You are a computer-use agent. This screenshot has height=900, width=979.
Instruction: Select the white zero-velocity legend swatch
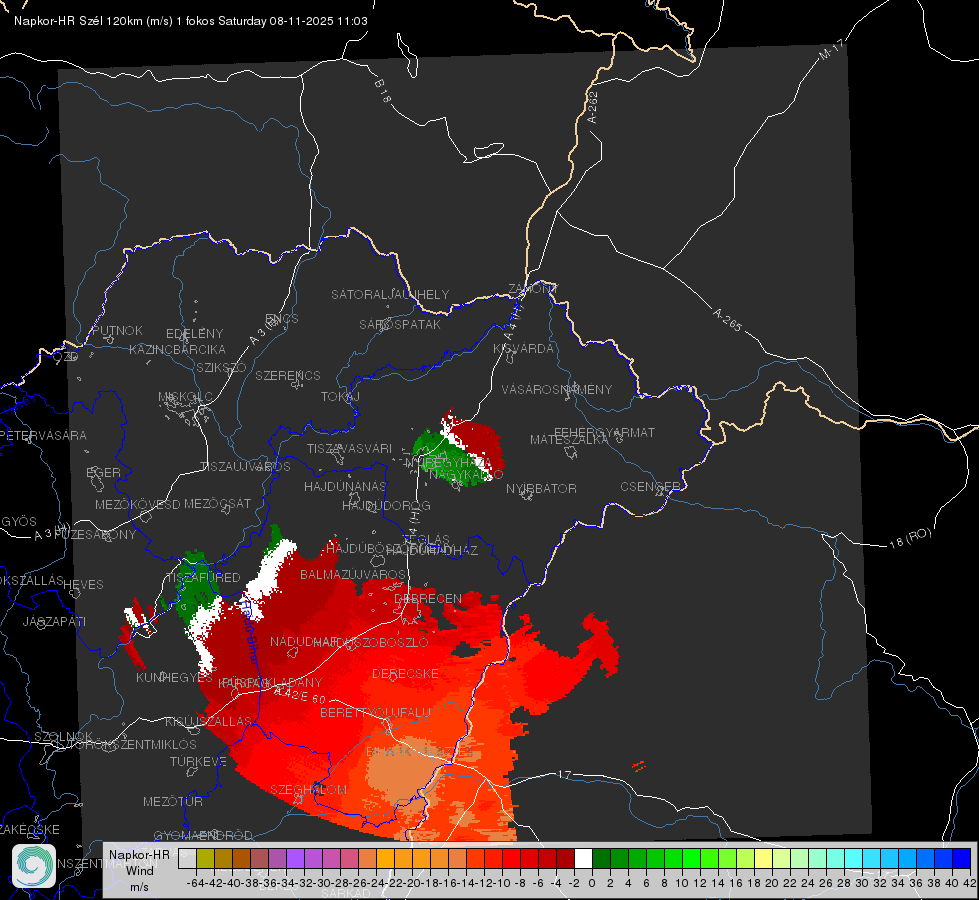point(583,858)
